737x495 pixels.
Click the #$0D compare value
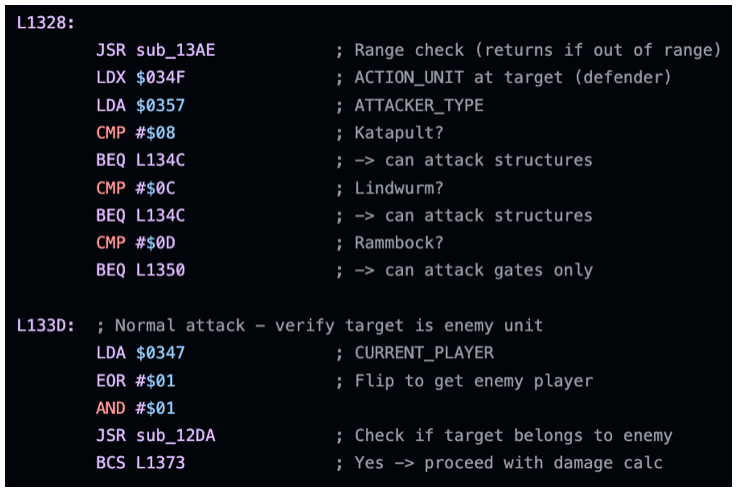pos(155,242)
